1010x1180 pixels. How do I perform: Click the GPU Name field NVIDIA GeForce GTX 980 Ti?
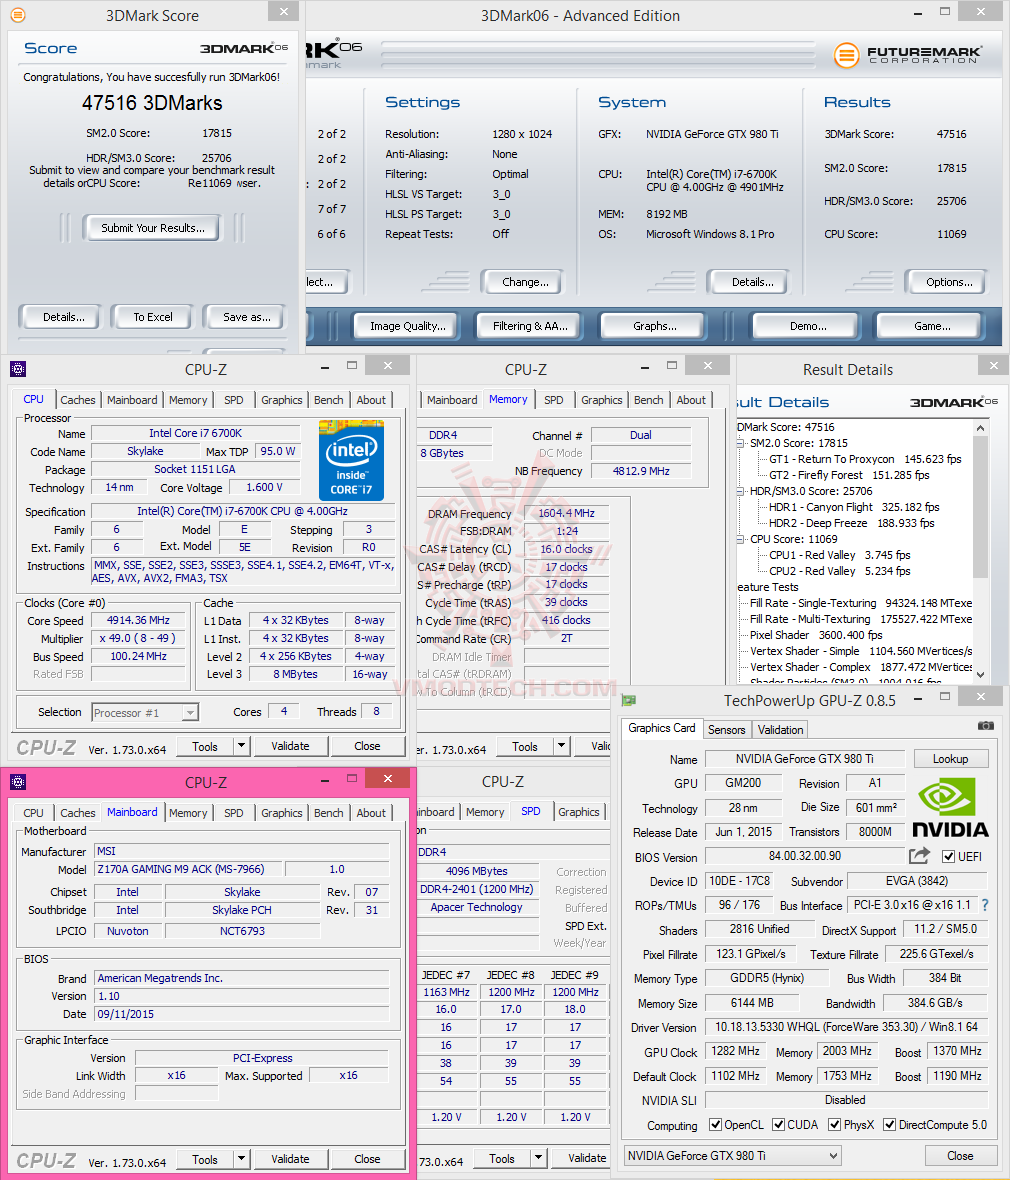pos(804,759)
